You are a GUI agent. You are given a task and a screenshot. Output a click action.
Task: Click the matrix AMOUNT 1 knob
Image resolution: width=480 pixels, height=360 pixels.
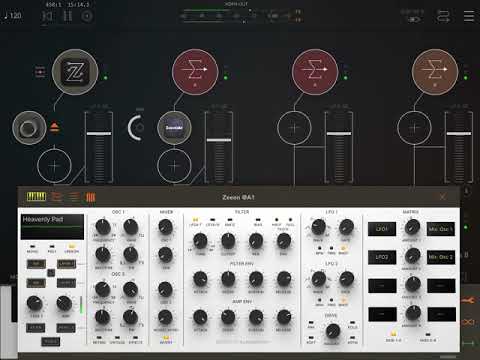pyautogui.click(x=412, y=228)
